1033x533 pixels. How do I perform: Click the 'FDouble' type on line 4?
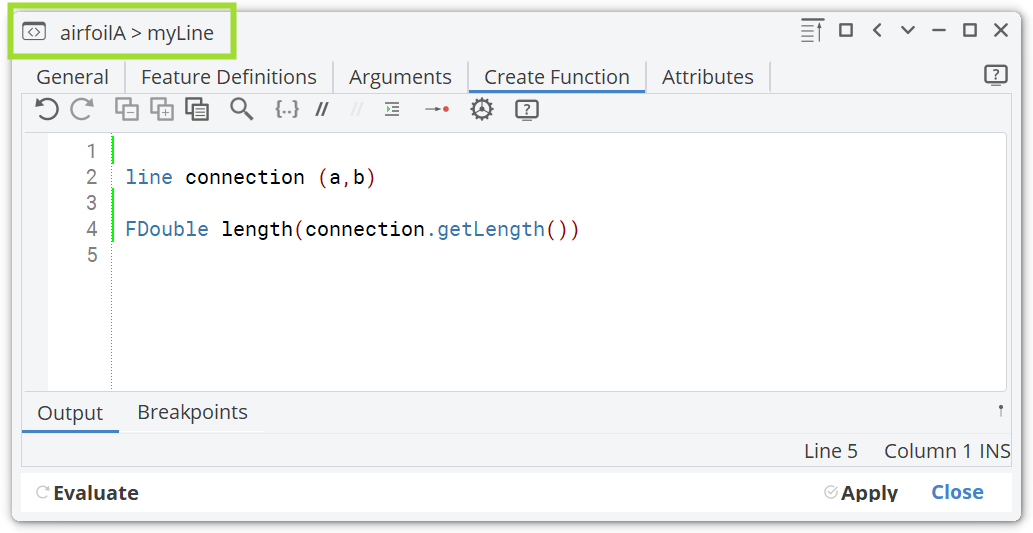pos(167,229)
